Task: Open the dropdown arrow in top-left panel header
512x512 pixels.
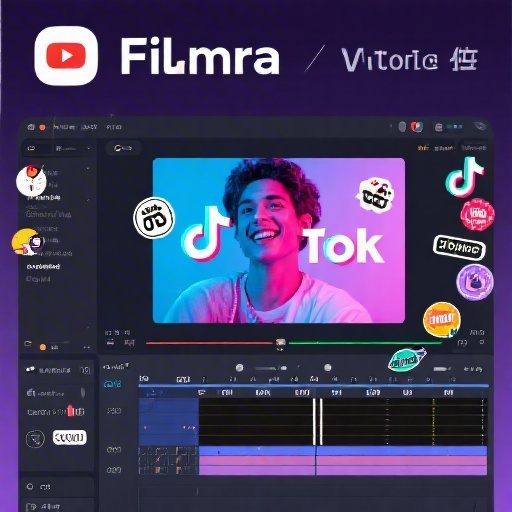Action: pyautogui.click(x=88, y=148)
